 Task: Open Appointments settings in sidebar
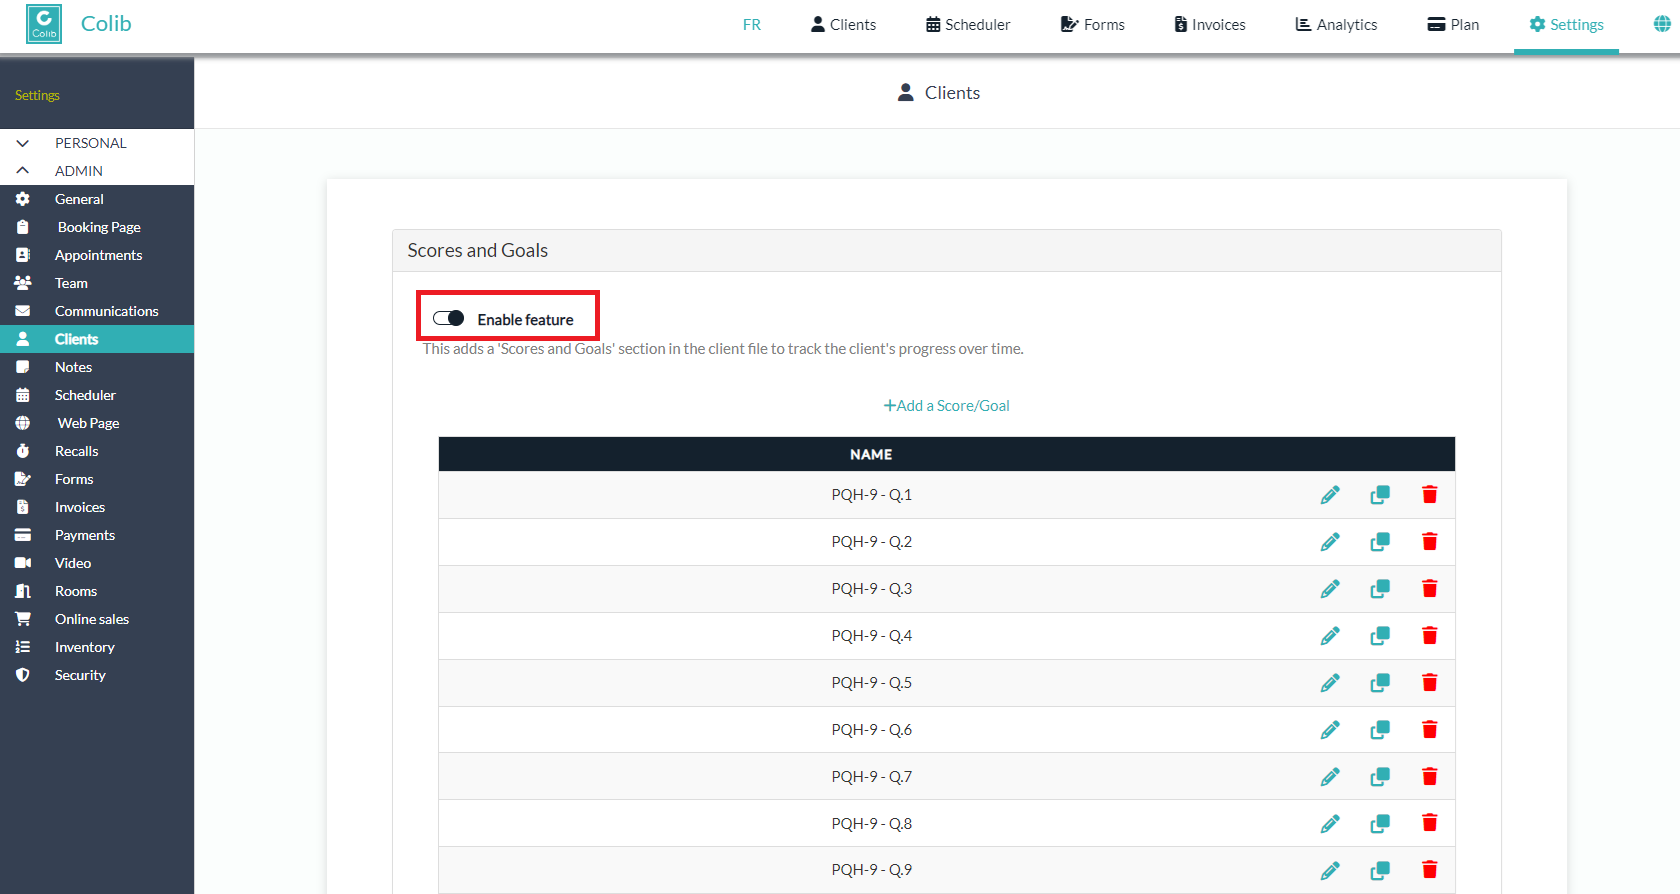(97, 255)
